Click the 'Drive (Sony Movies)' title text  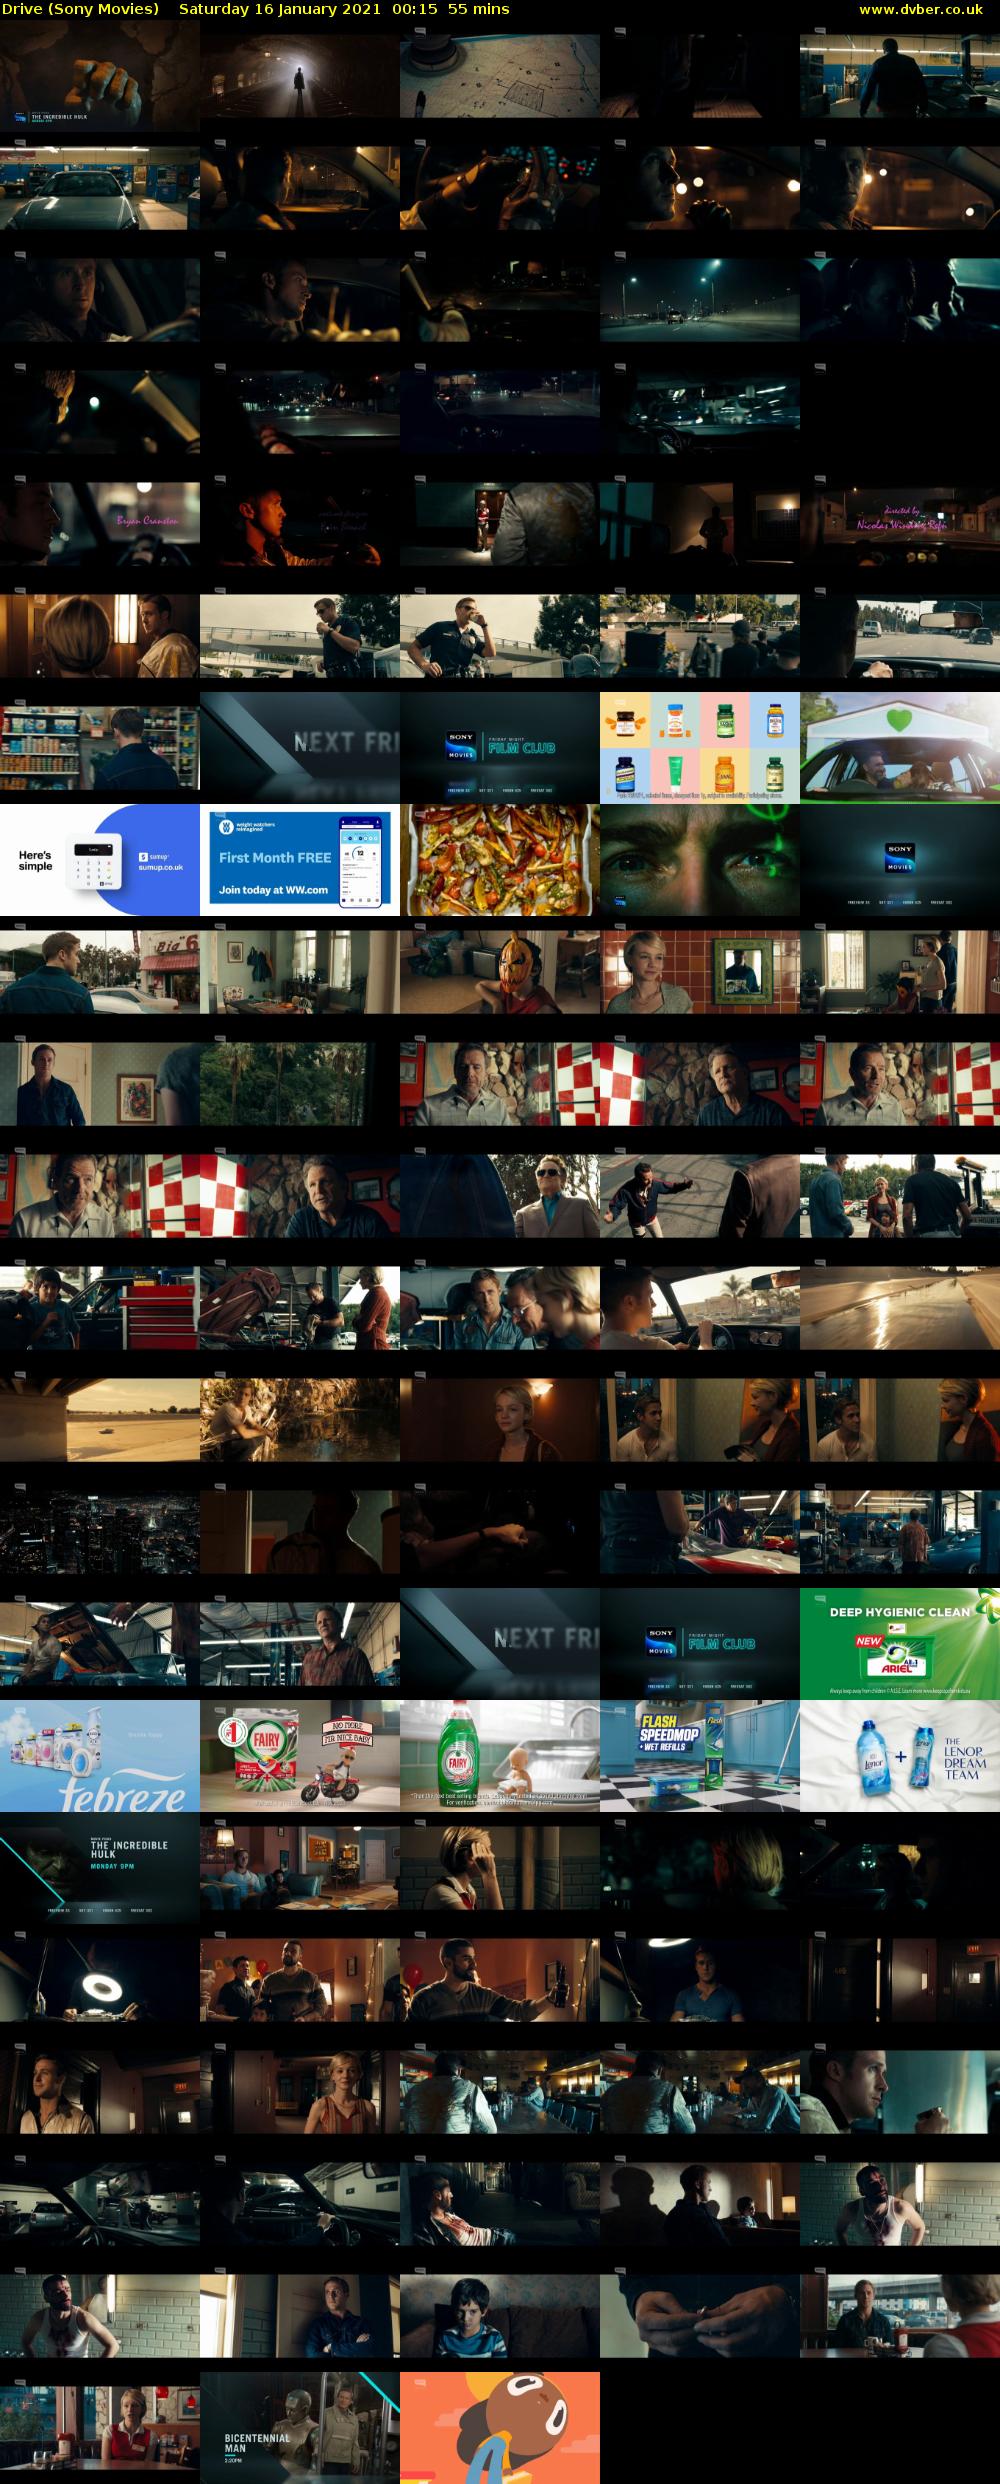[x=80, y=9]
